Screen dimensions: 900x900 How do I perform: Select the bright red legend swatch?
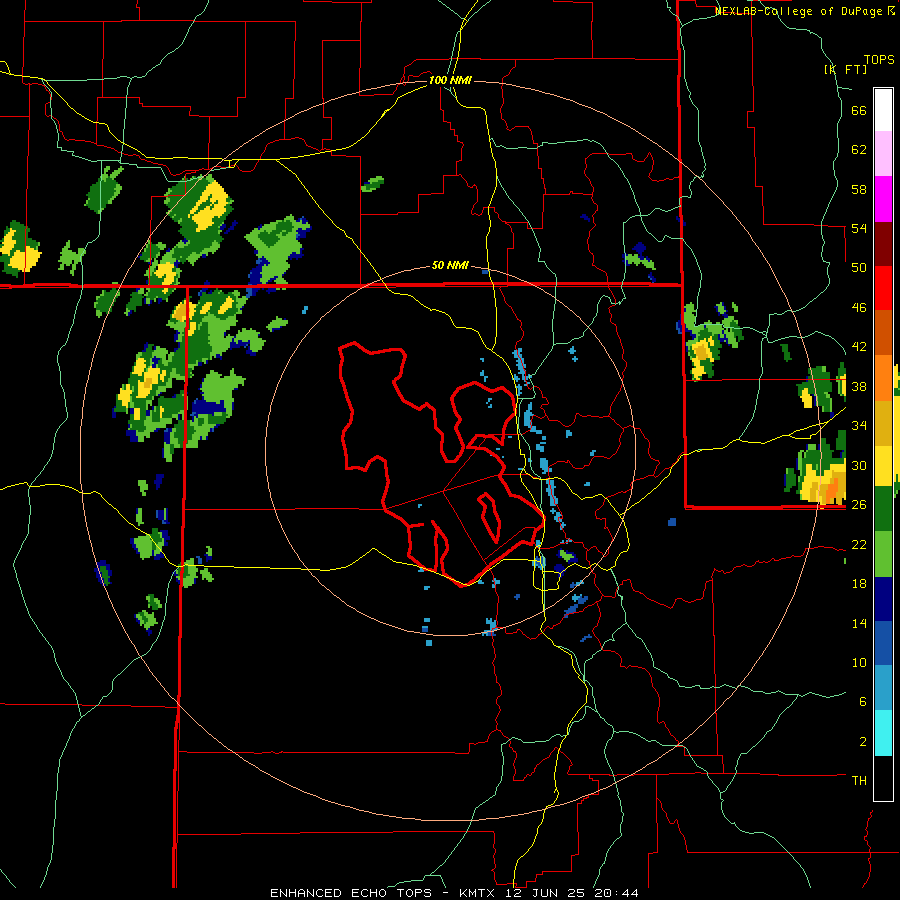click(883, 288)
